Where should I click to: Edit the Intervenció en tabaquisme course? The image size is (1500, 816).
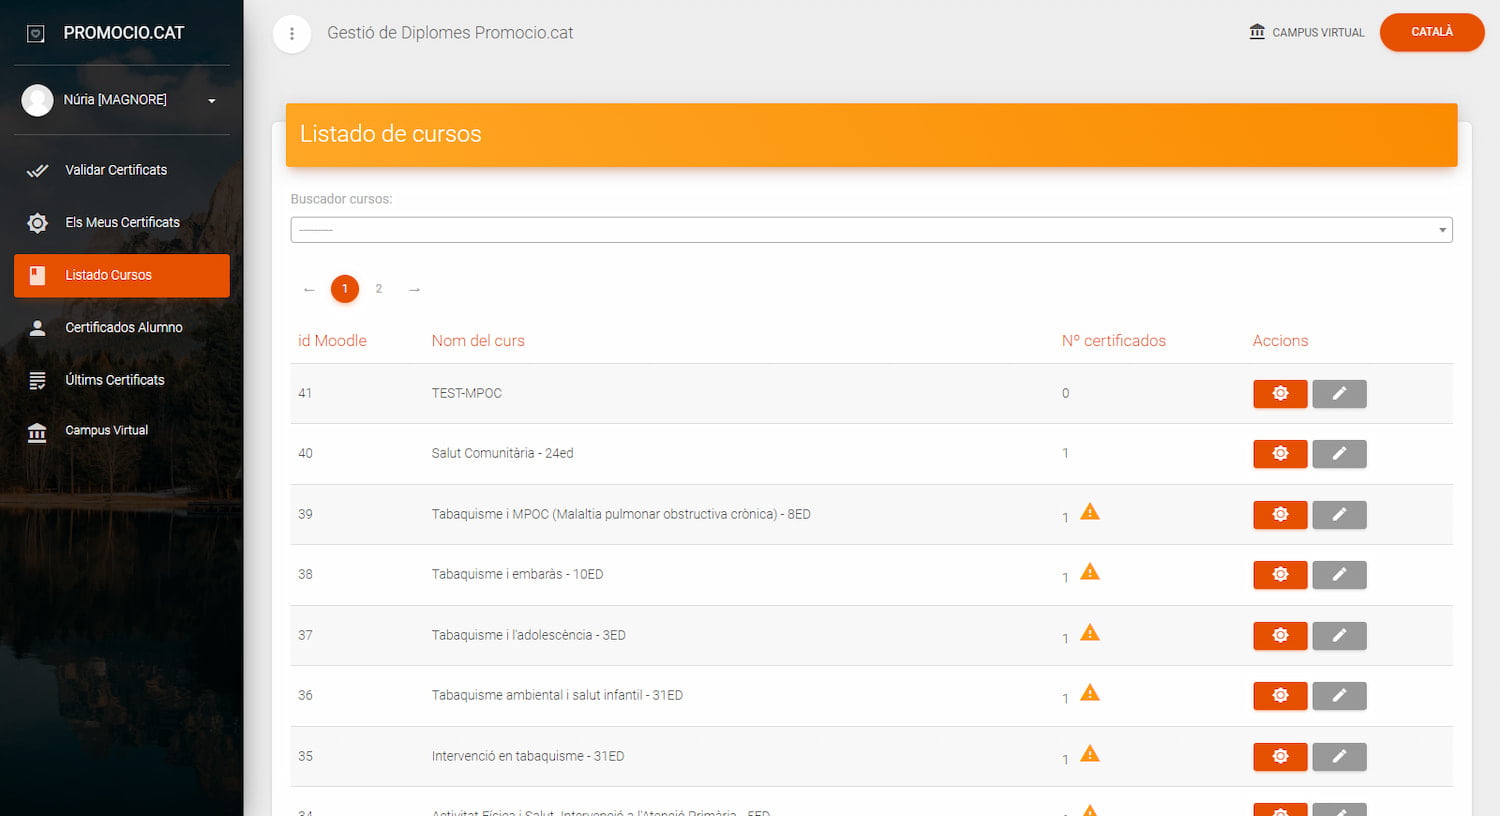1339,757
